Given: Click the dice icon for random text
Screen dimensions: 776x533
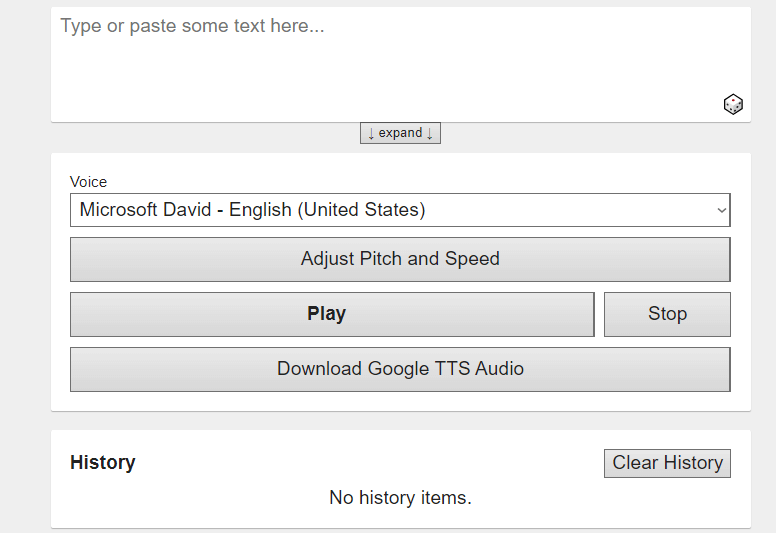Looking at the screenshot, I should tap(733, 104).
